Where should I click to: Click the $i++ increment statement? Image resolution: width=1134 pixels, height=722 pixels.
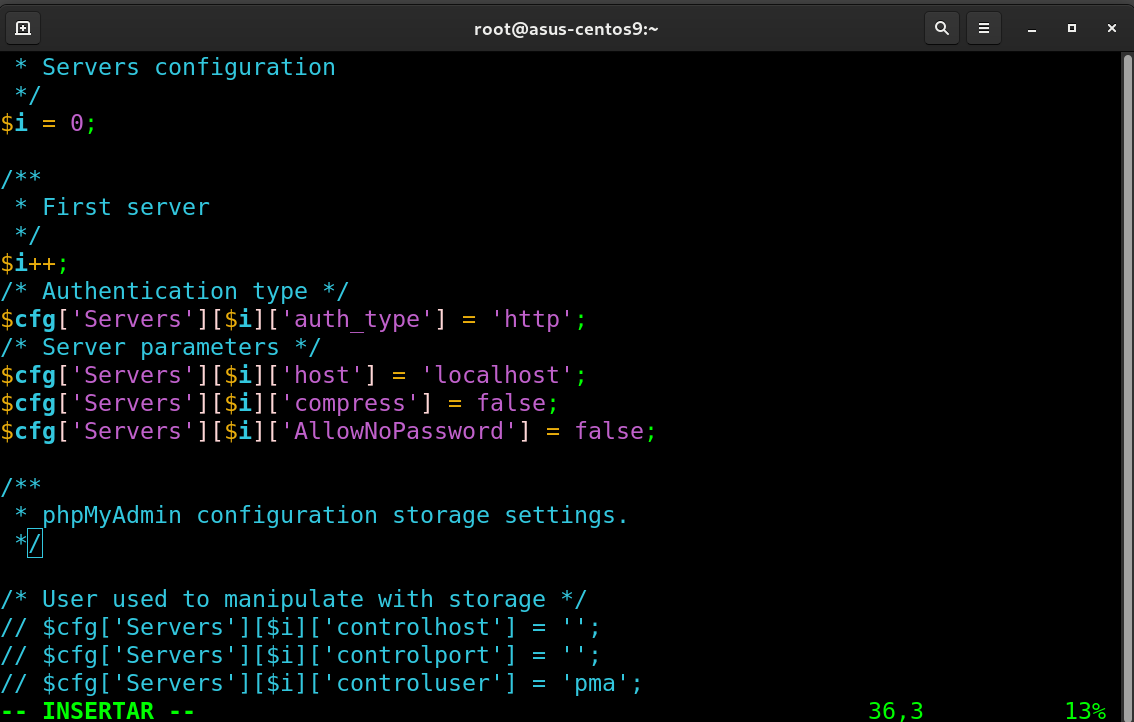point(34,264)
